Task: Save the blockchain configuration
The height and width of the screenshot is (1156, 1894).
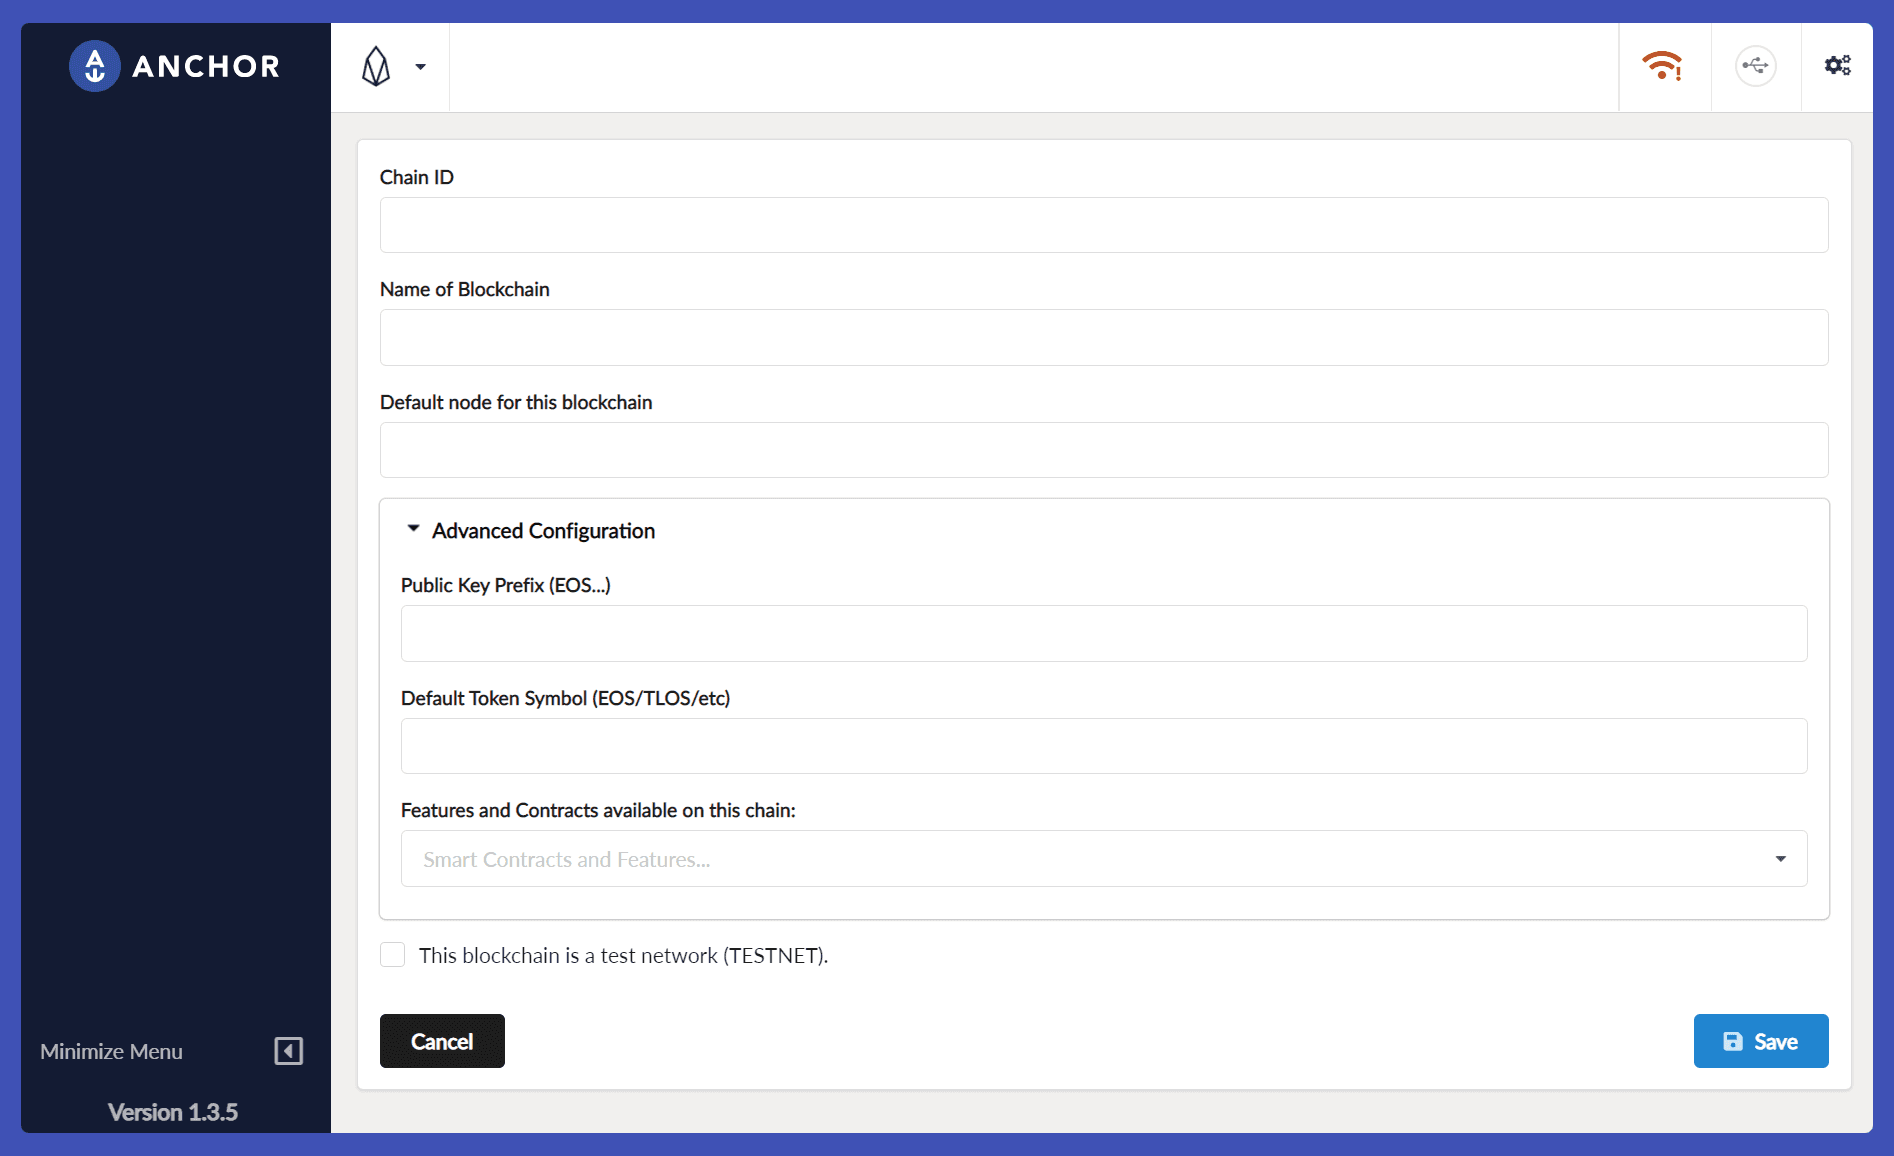Action: (x=1761, y=1041)
